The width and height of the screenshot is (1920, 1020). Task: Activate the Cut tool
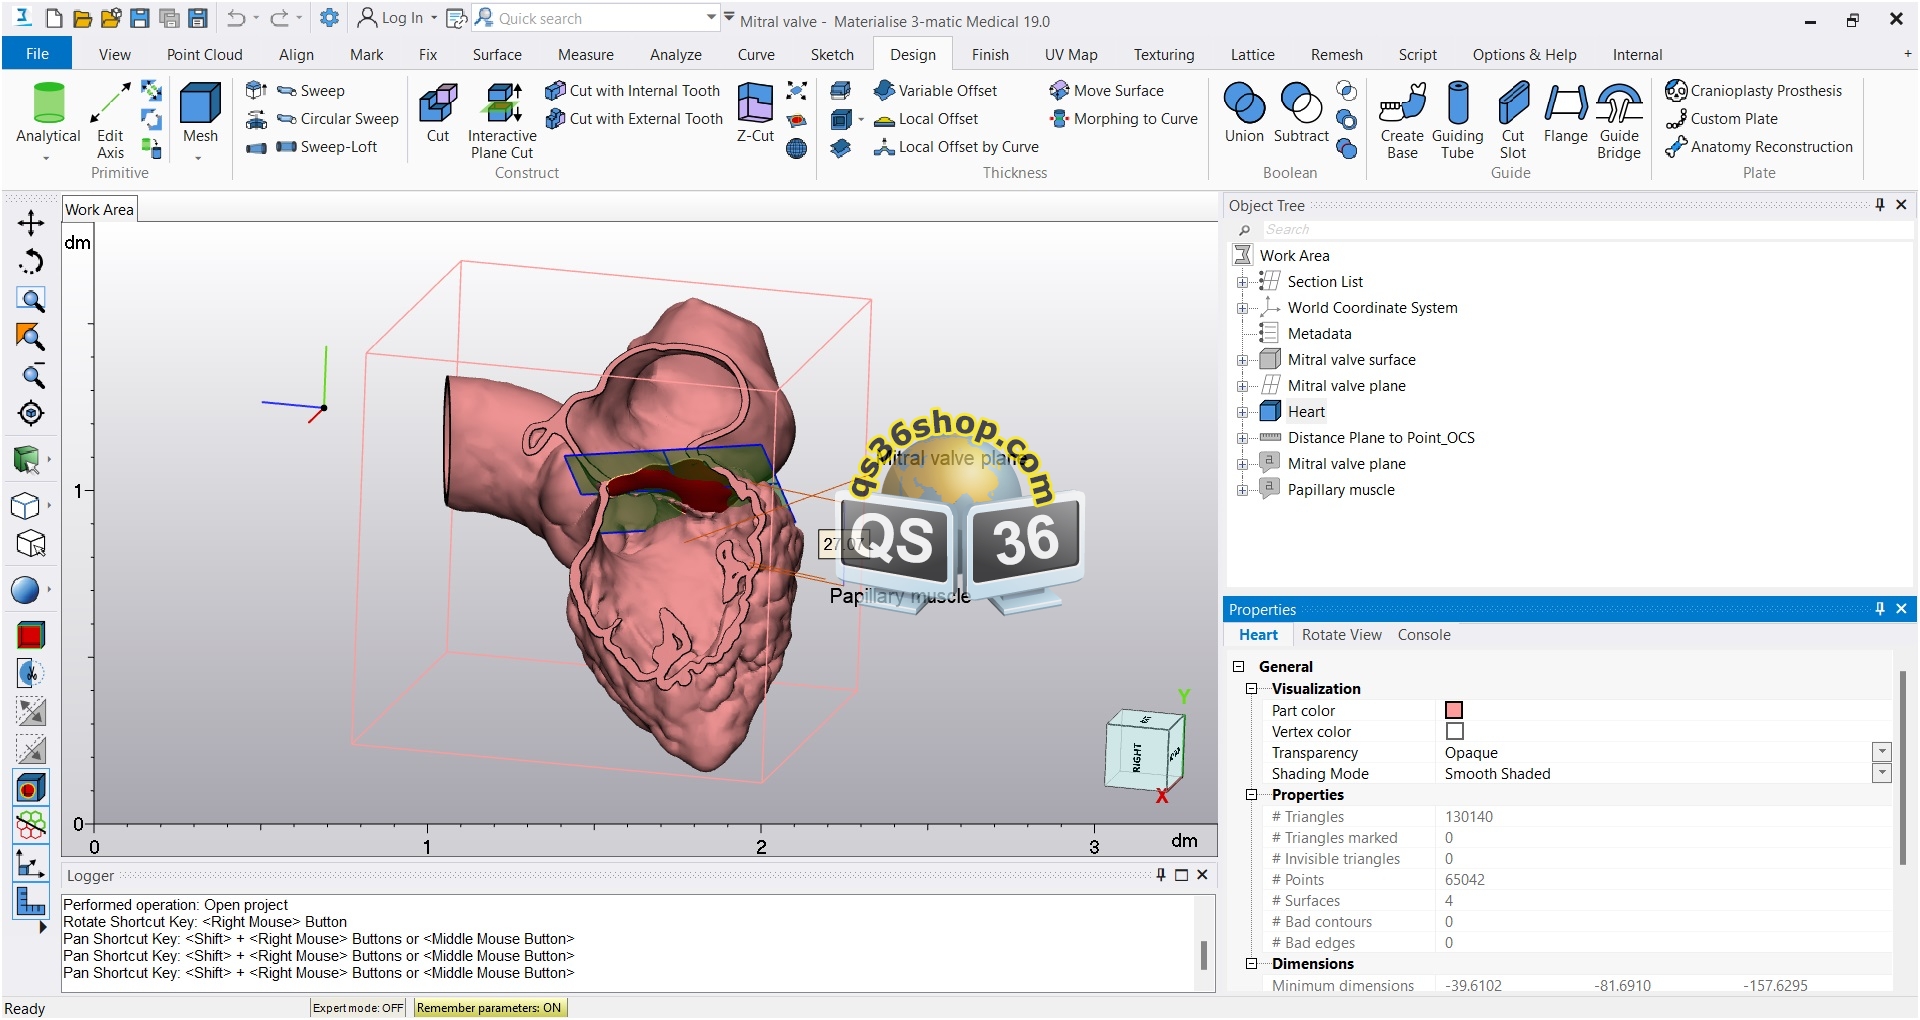pyautogui.click(x=438, y=113)
